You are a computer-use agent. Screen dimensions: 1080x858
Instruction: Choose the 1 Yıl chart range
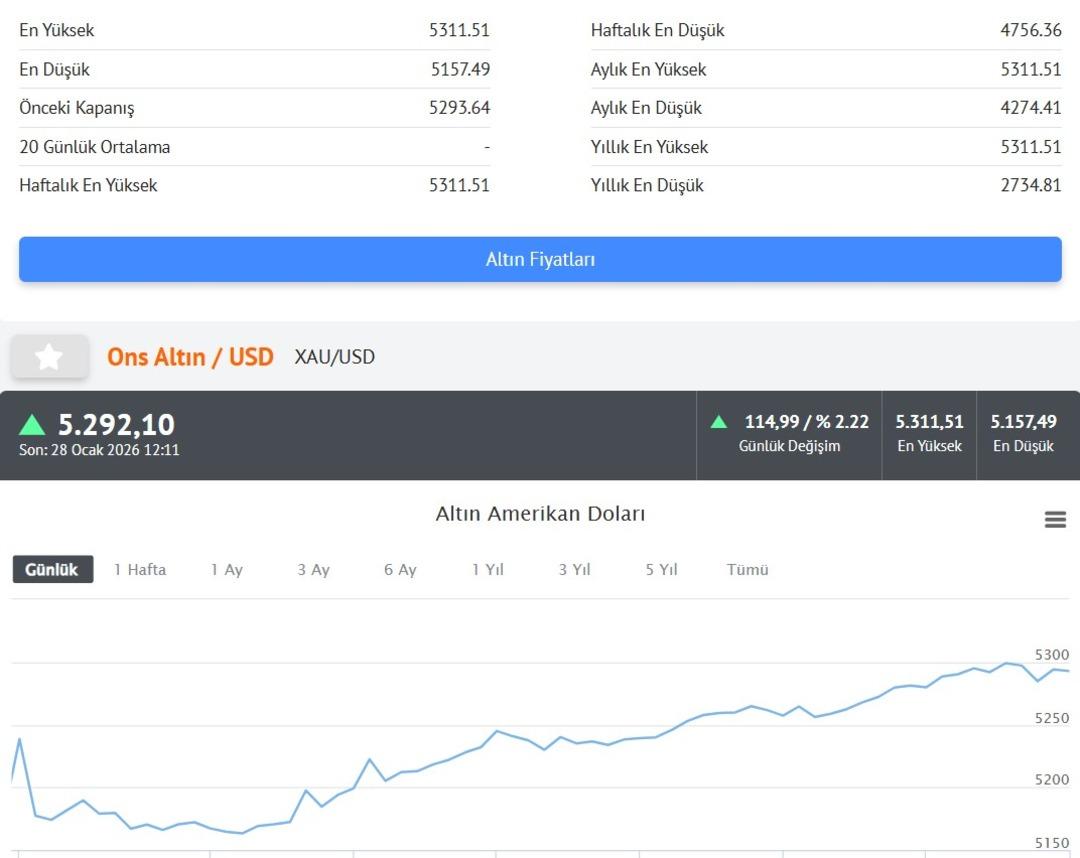coord(488,569)
